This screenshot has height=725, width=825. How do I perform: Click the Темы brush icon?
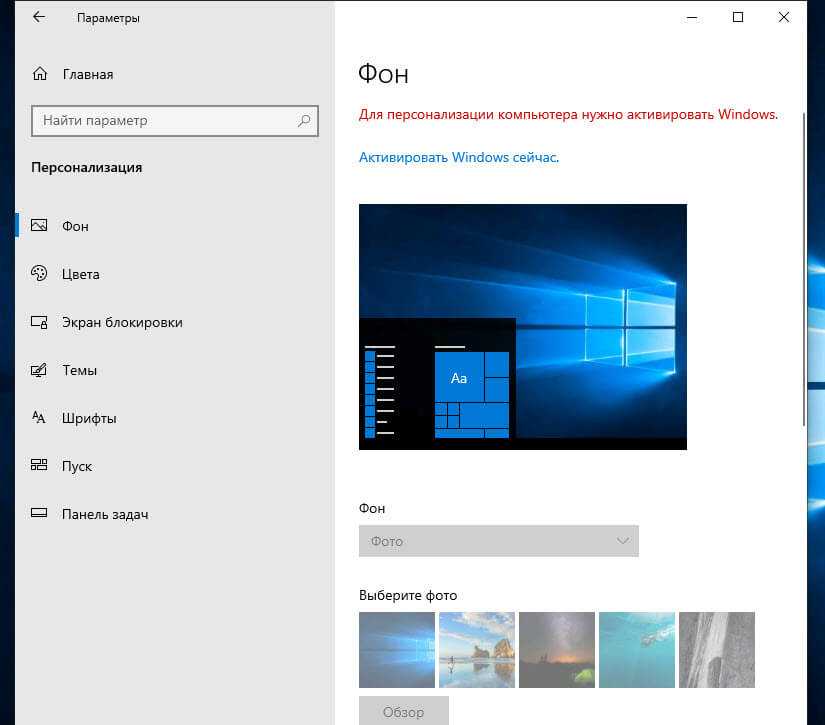40,370
